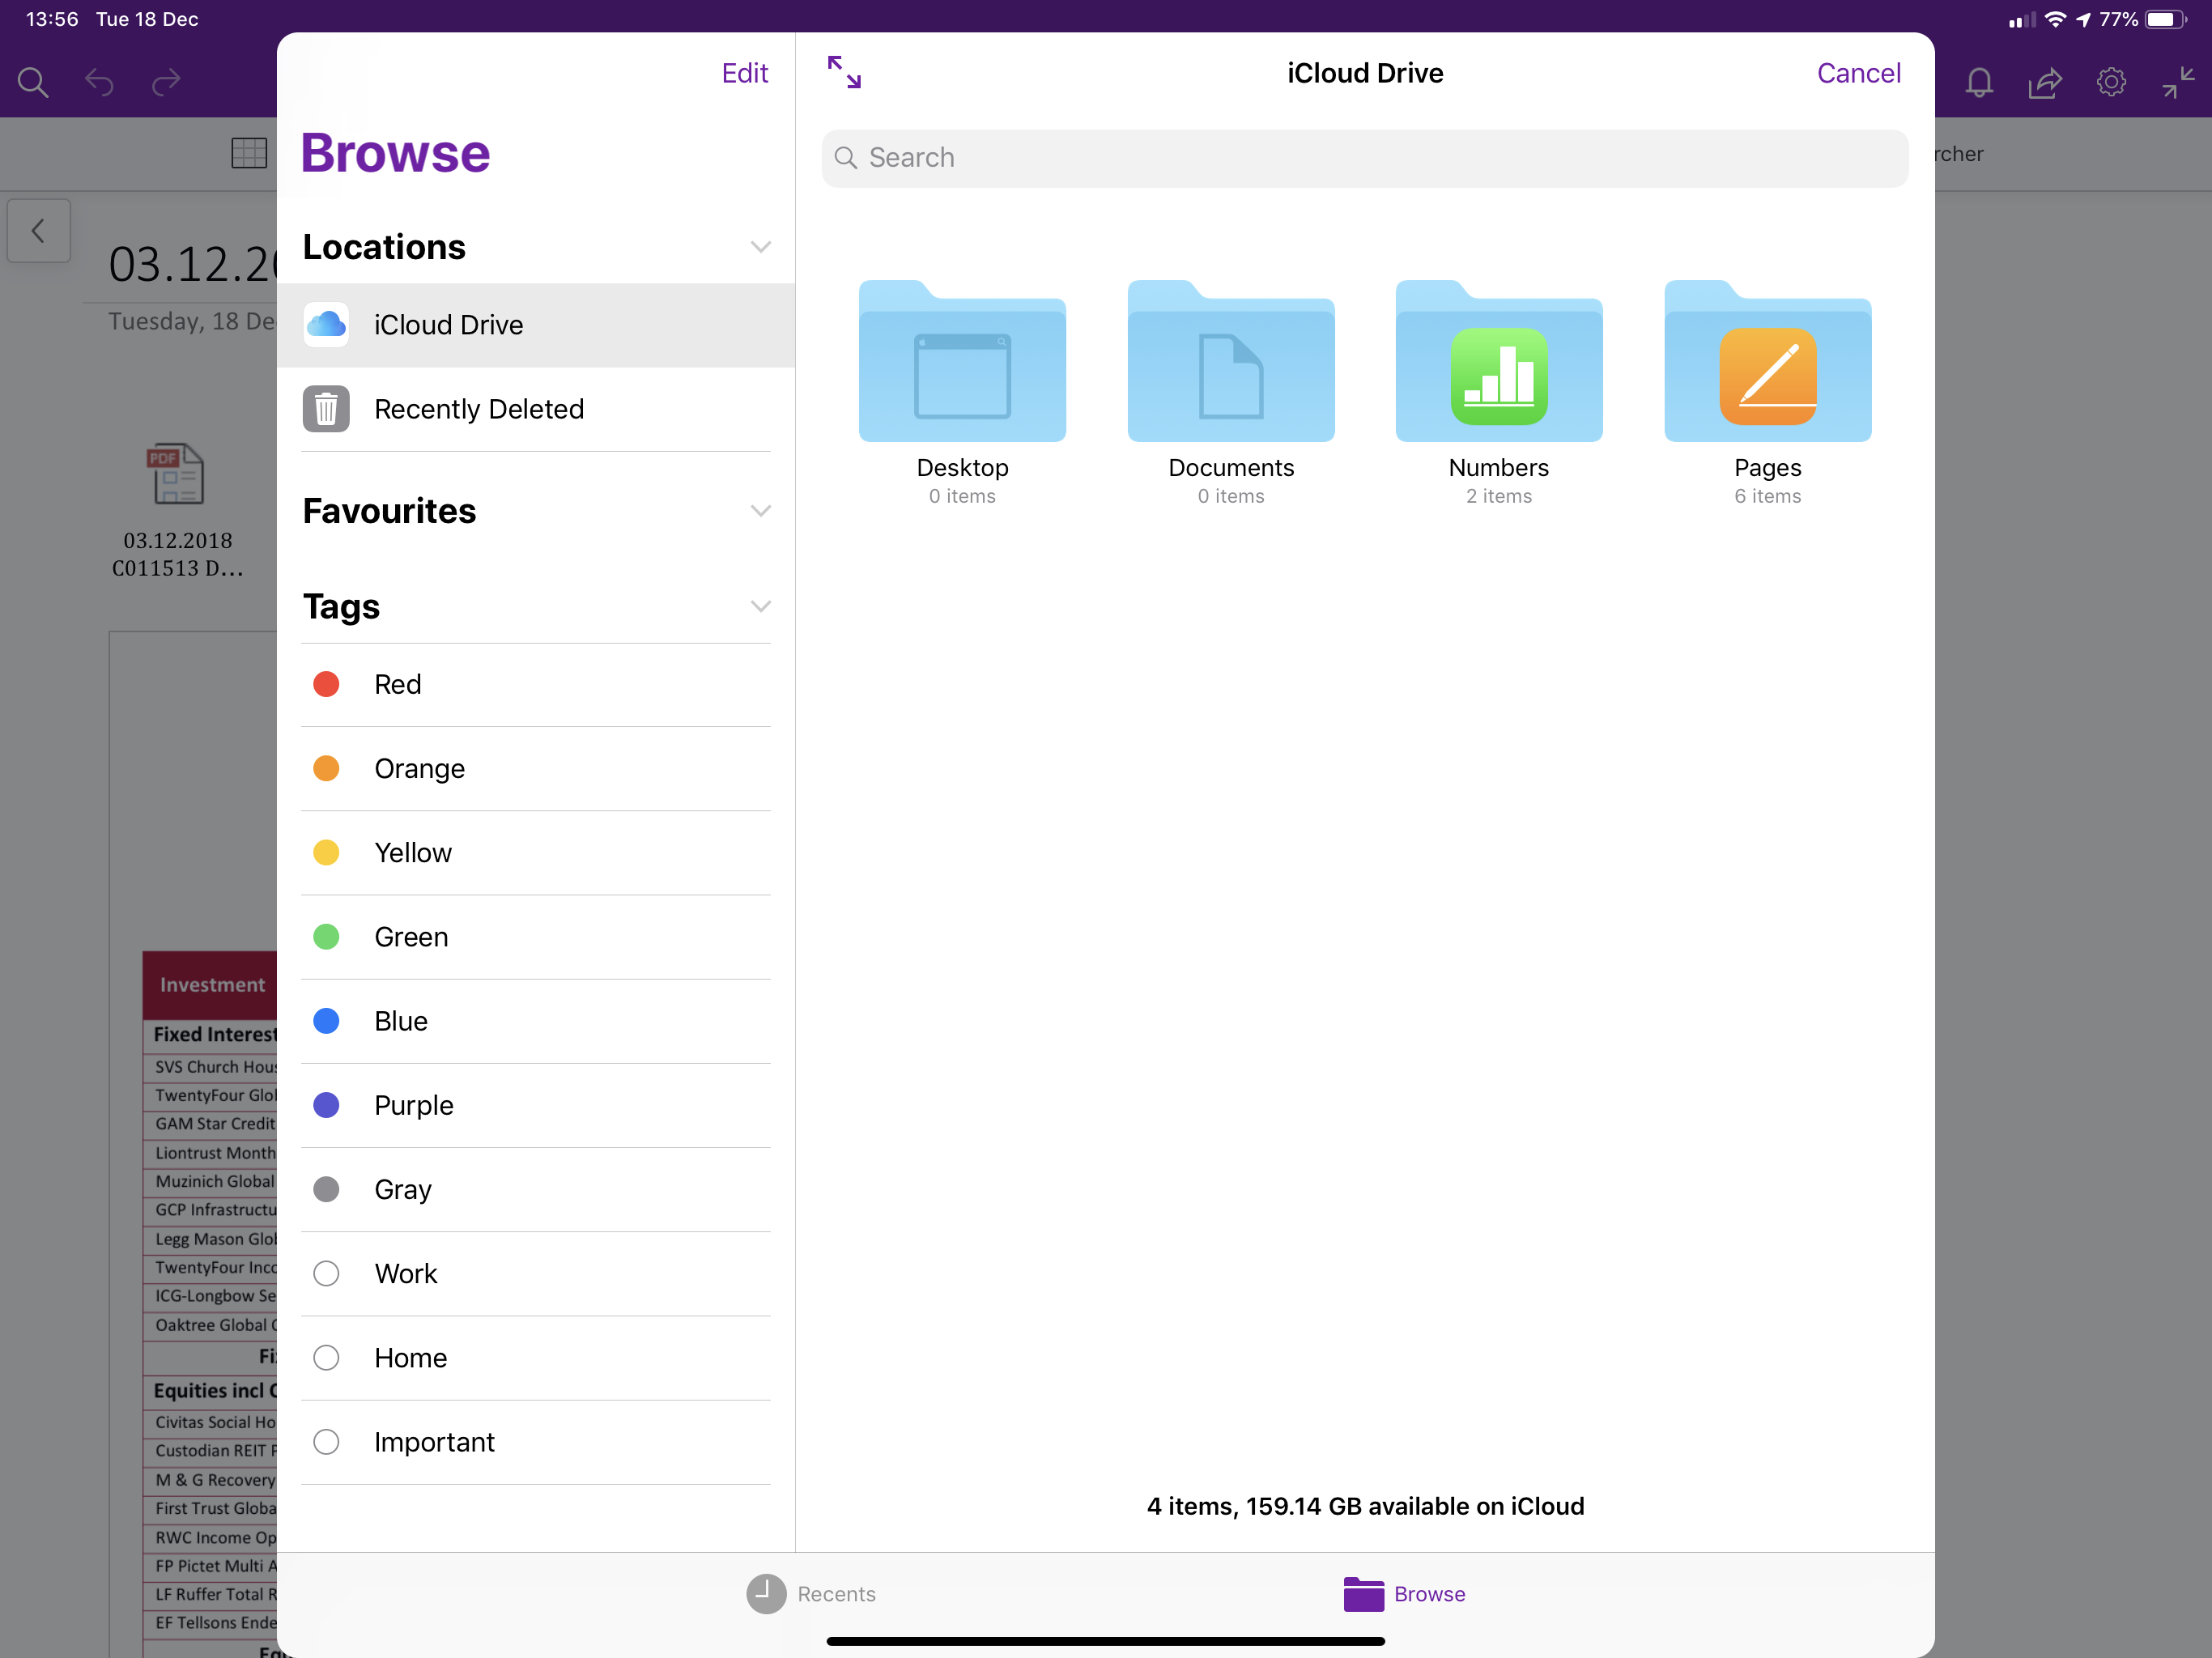Open the Documents folder

coord(1231,393)
